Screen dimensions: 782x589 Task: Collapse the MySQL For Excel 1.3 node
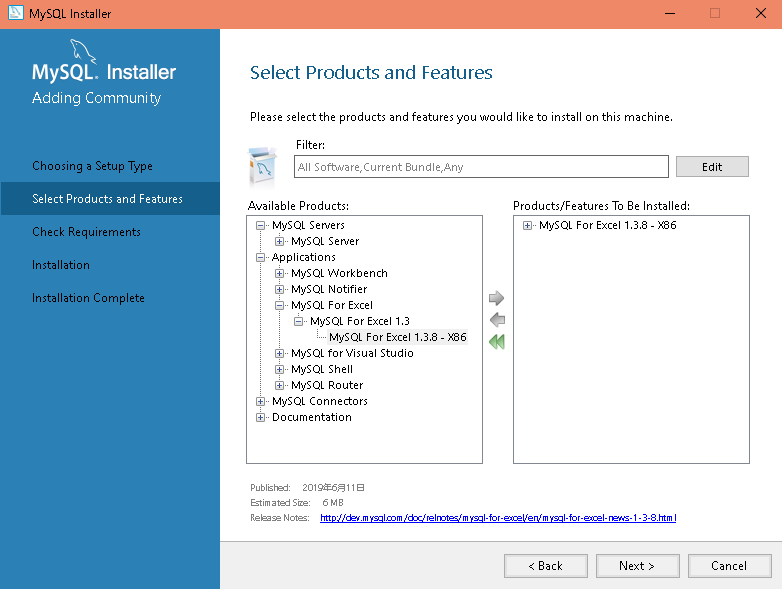click(298, 321)
